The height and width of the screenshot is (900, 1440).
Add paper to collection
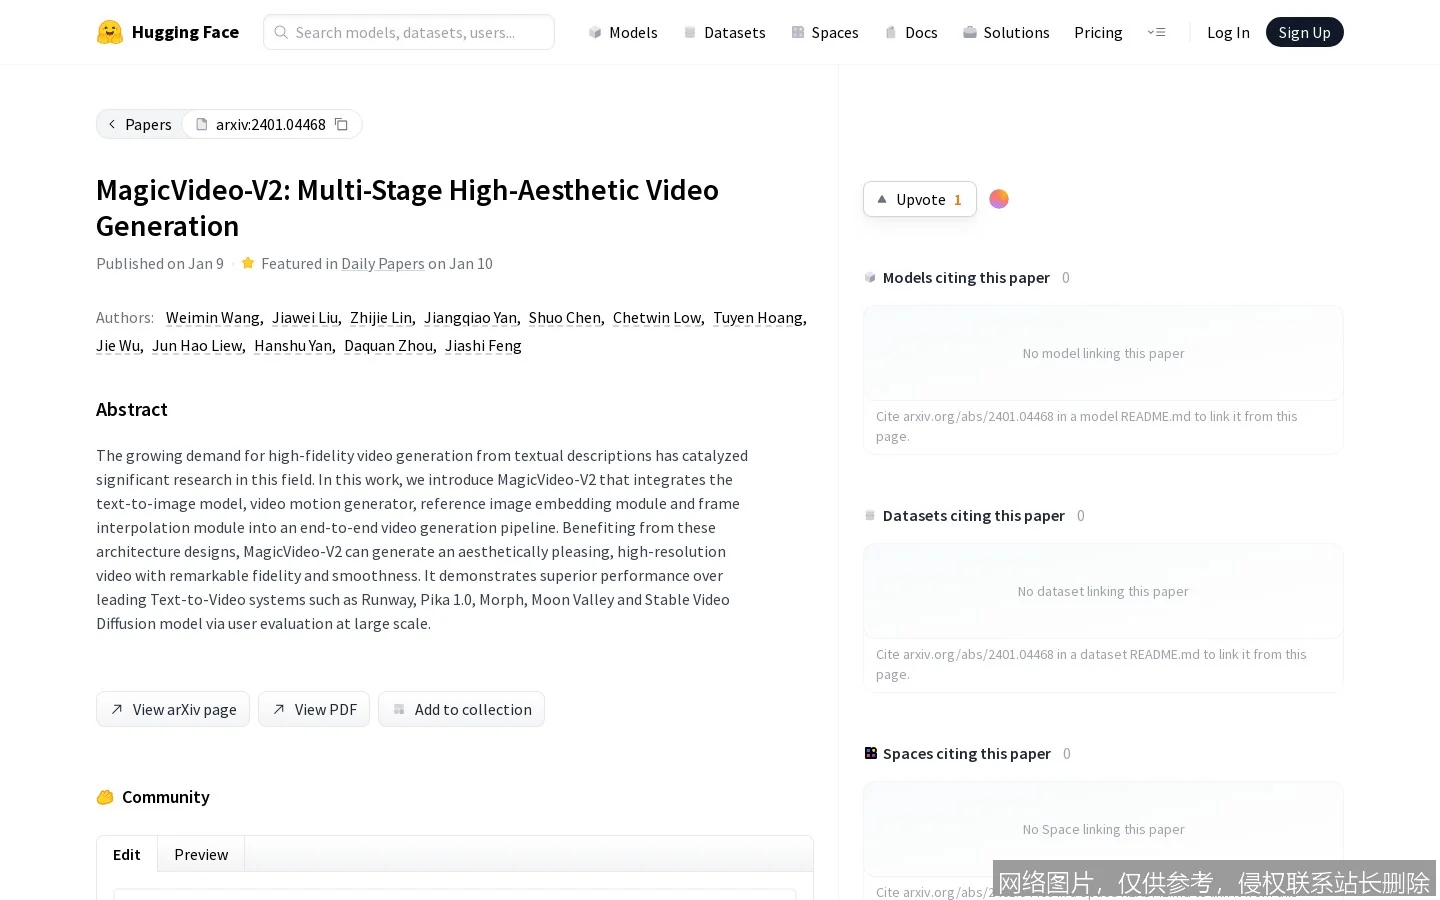461,709
